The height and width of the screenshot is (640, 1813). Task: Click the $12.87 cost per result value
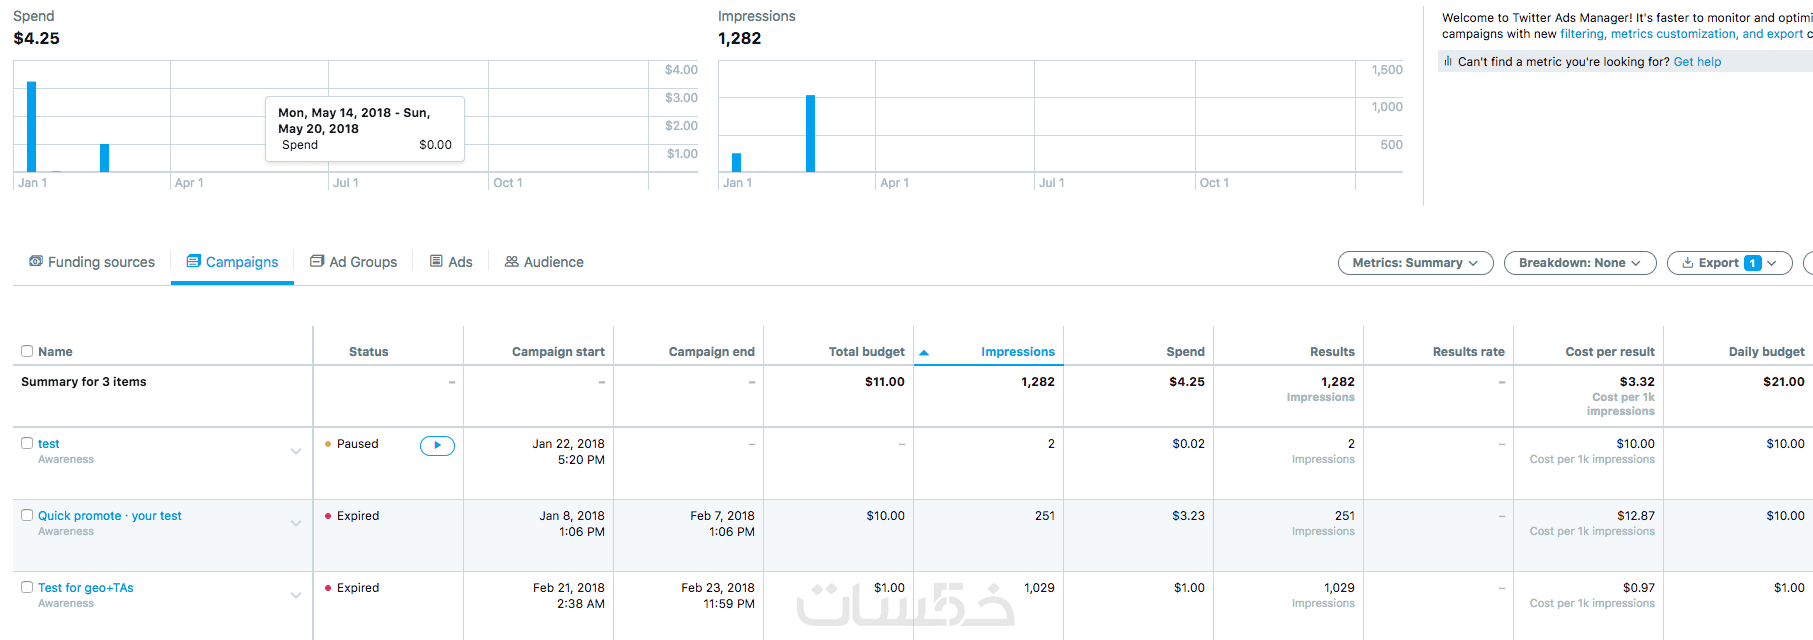[1636, 516]
